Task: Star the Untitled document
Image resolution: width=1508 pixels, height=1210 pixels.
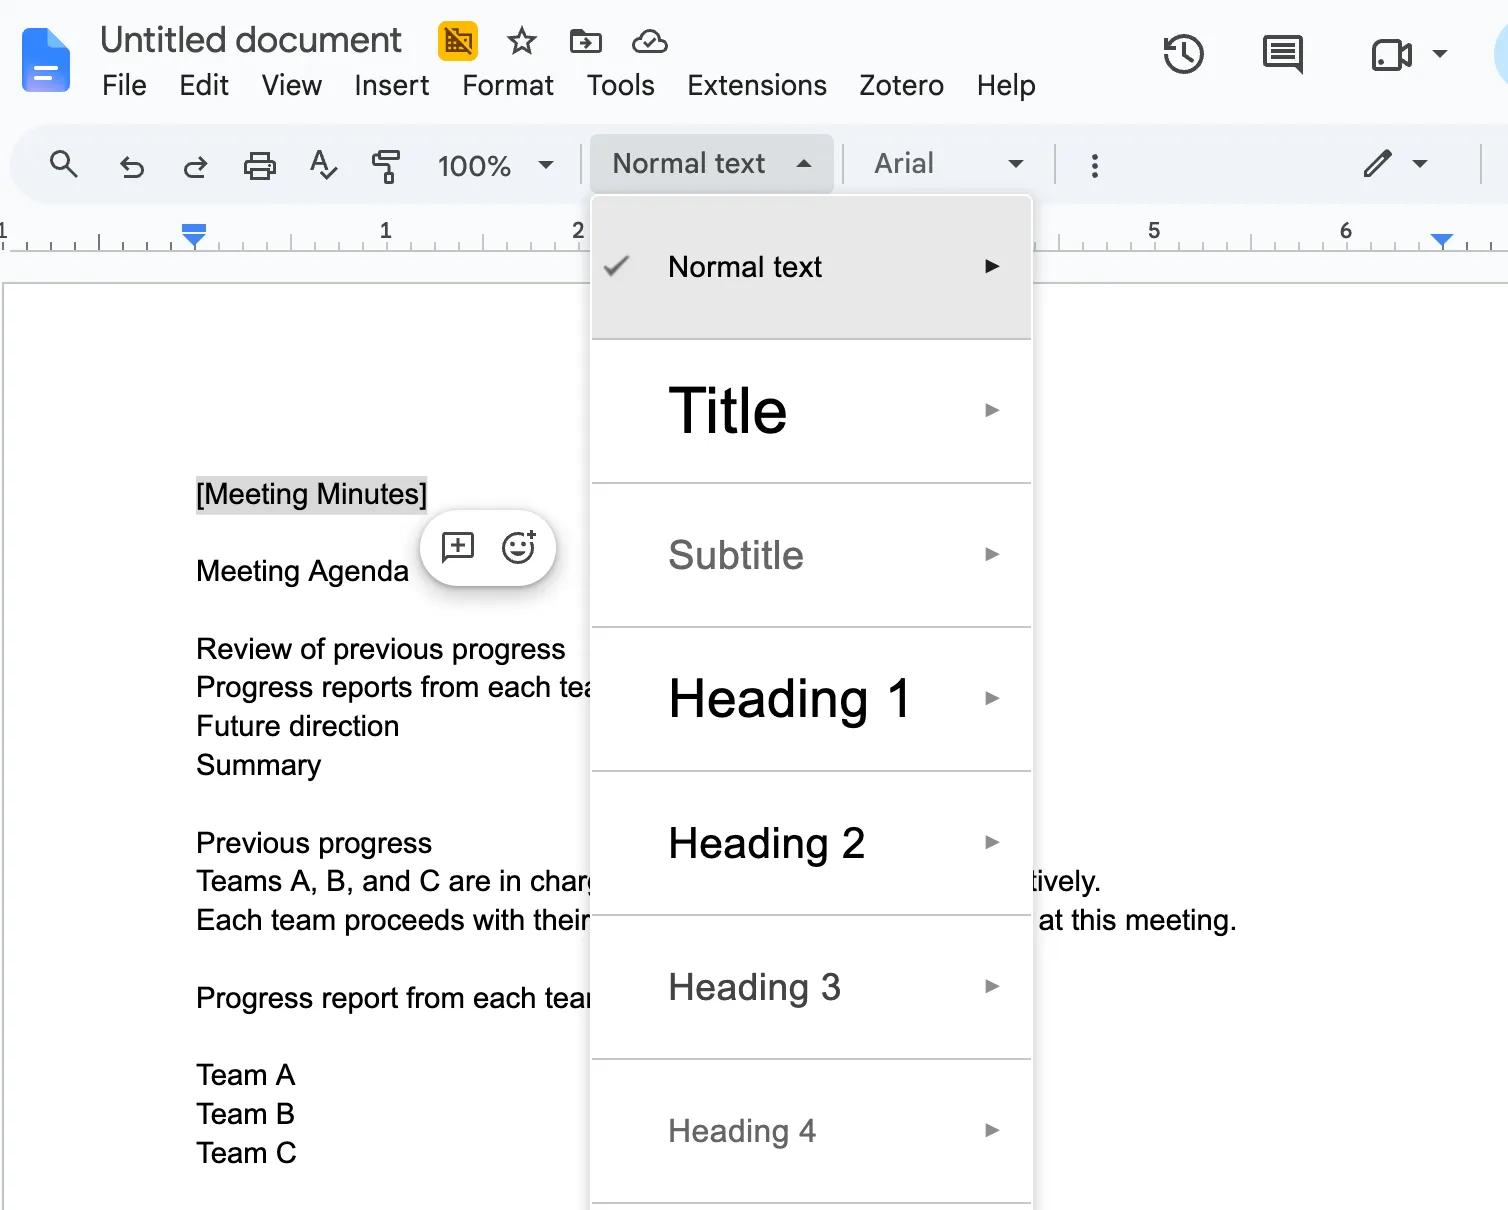Action: [x=522, y=41]
